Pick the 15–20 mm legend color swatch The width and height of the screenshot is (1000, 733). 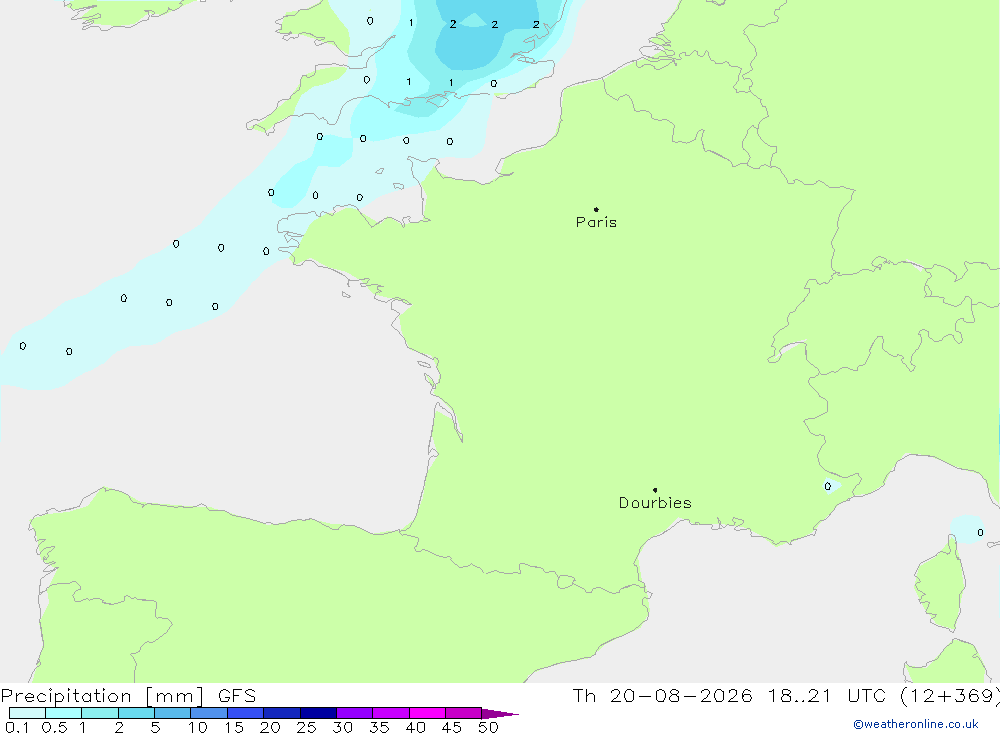246,713
